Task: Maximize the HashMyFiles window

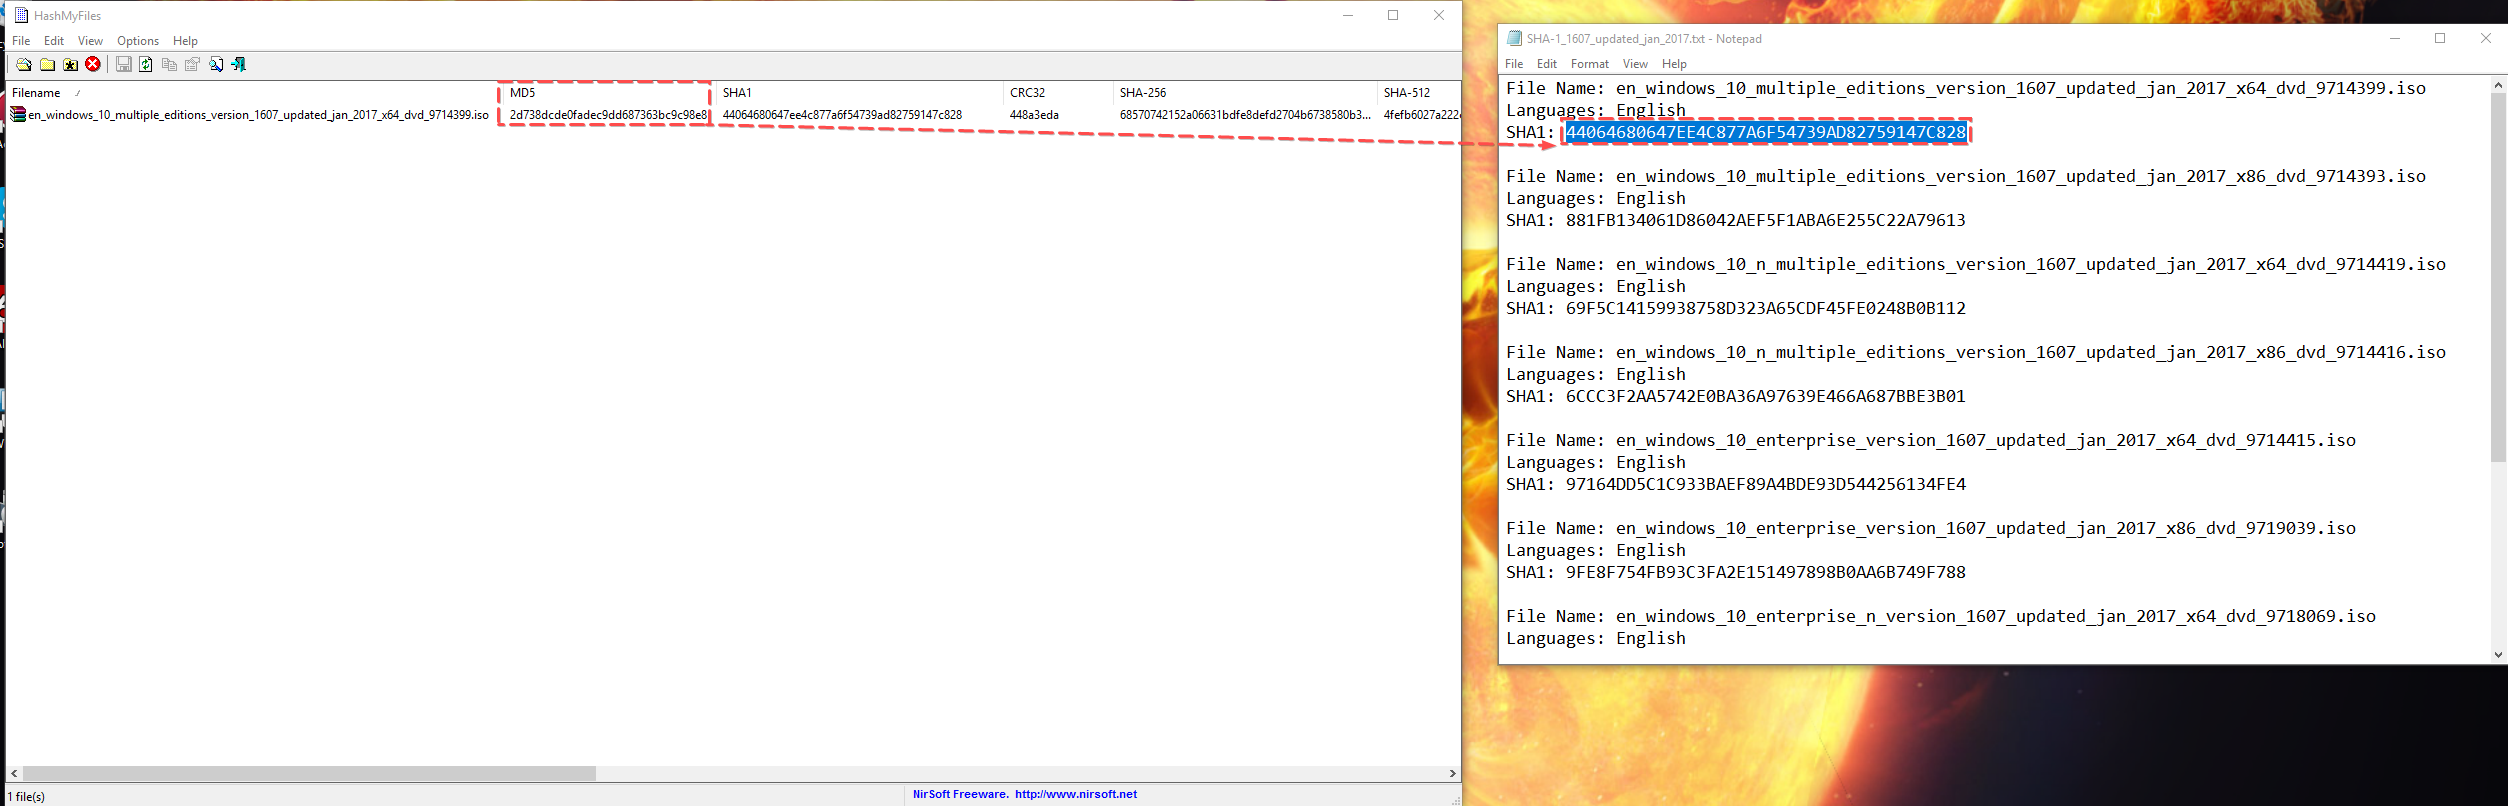Action: coord(1393,15)
